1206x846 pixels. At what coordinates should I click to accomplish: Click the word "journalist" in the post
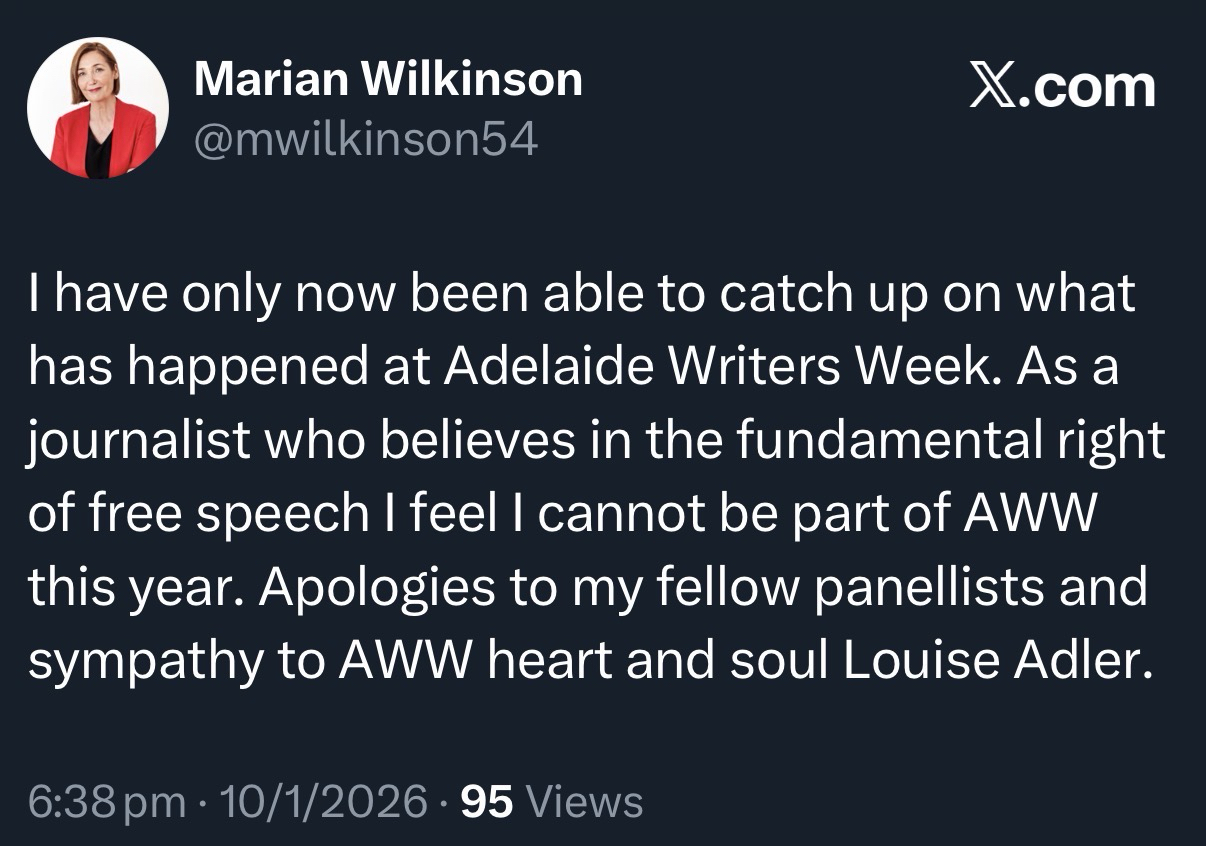pos(138,442)
